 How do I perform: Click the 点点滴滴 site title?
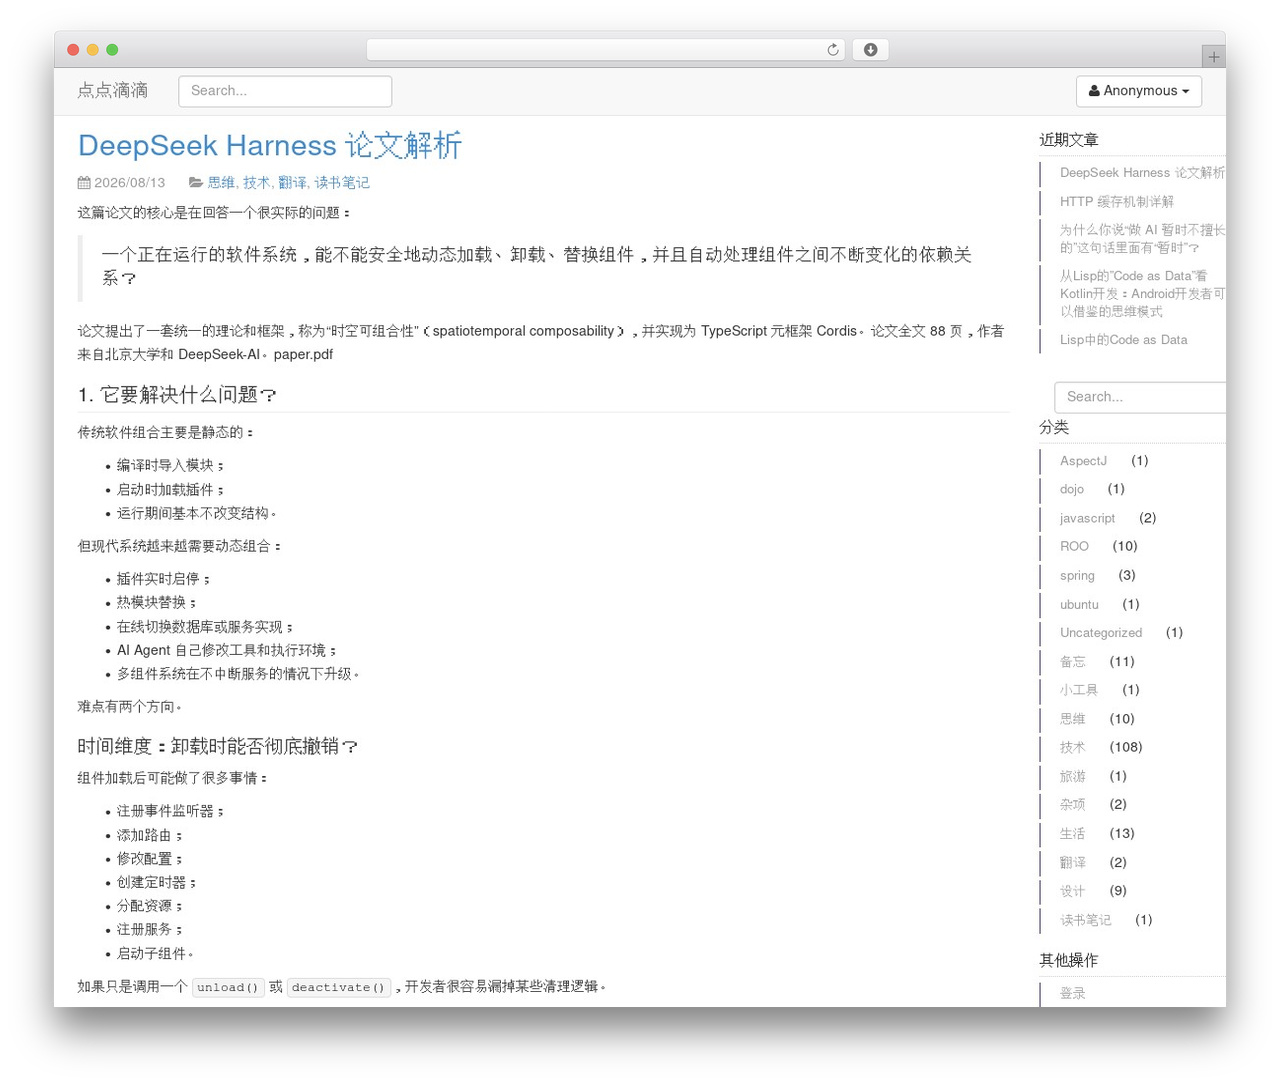tap(113, 91)
